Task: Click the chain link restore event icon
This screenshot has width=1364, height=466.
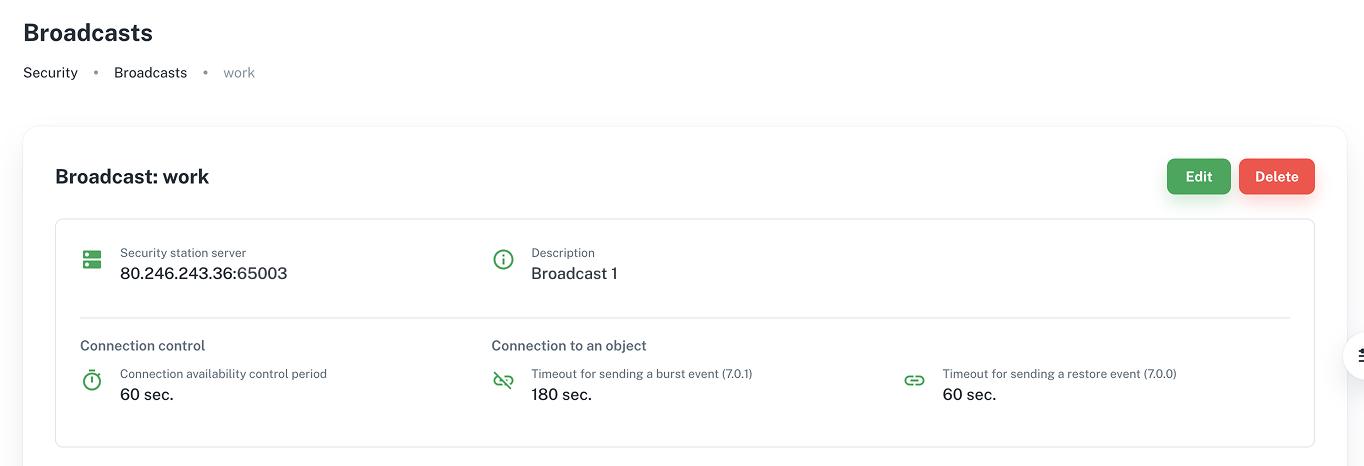Action: pyautogui.click(x=914, y=381)
